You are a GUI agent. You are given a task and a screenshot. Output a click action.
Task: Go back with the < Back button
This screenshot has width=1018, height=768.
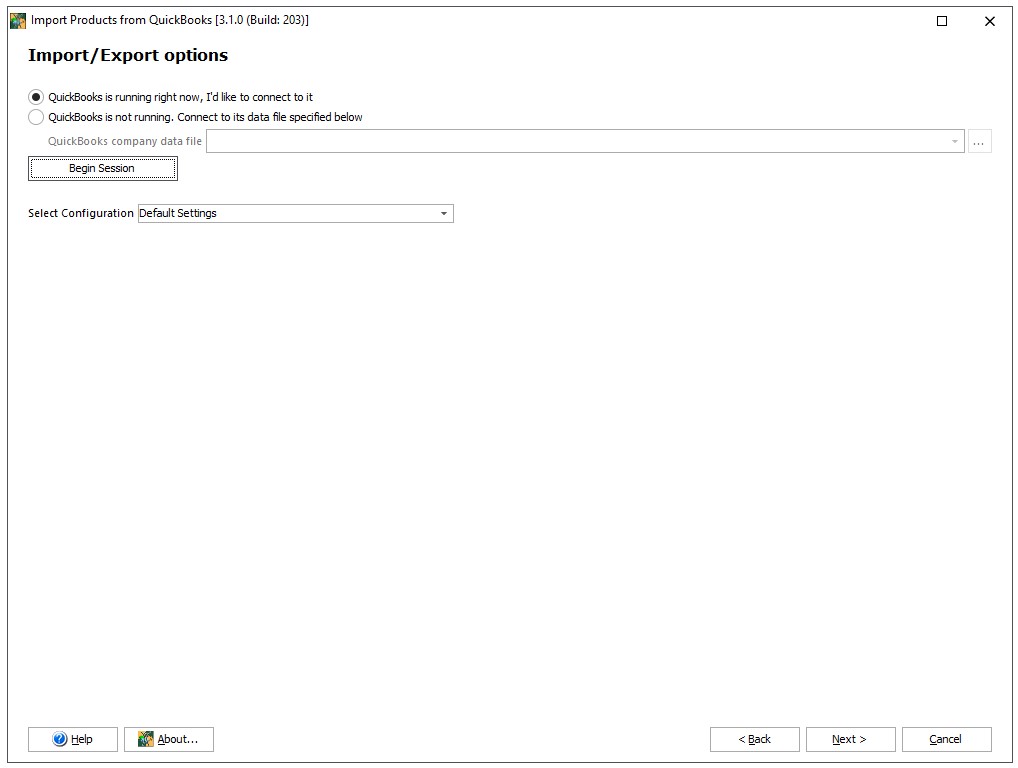coord(754,739)
